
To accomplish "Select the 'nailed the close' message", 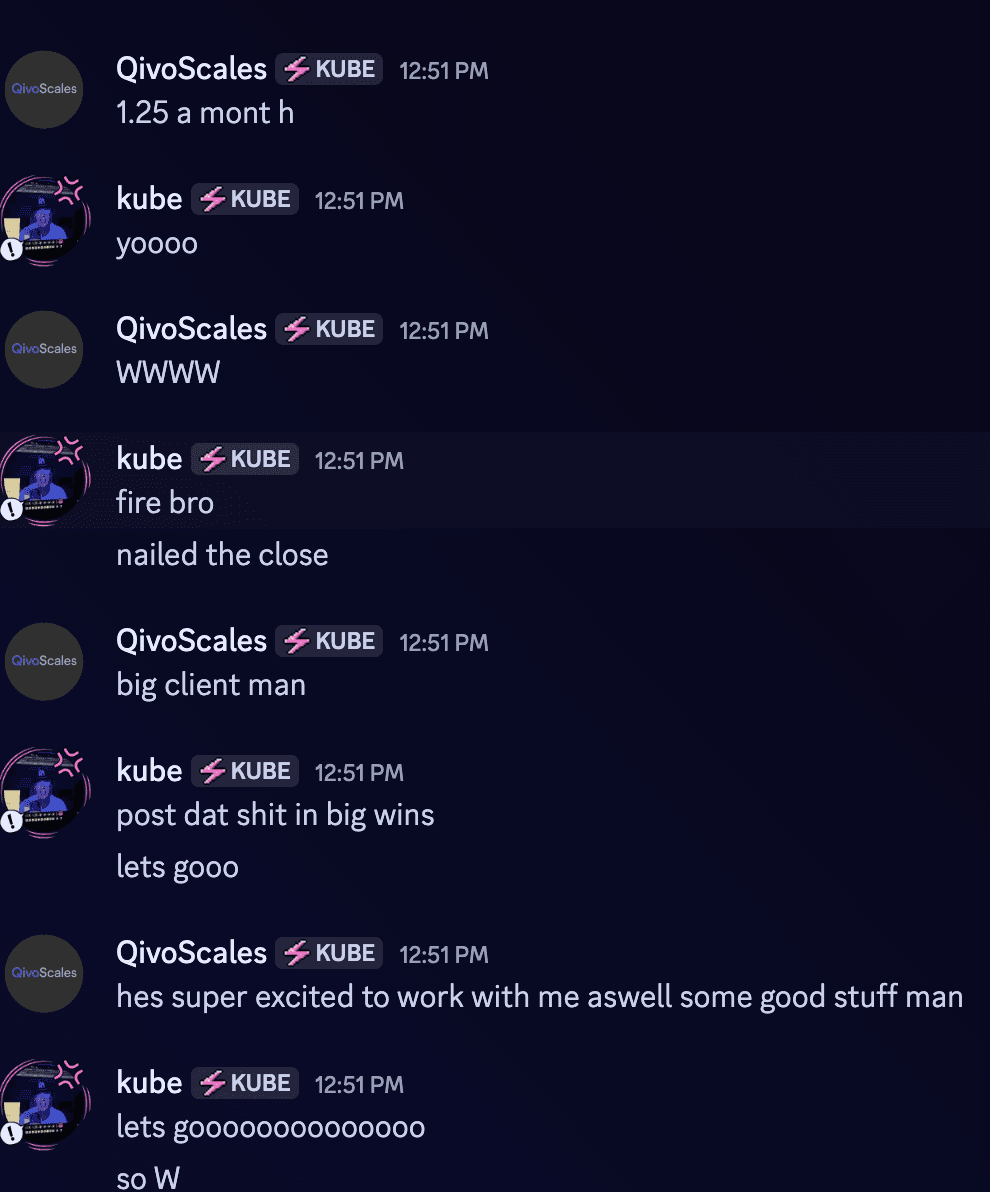I will (222, 555).
